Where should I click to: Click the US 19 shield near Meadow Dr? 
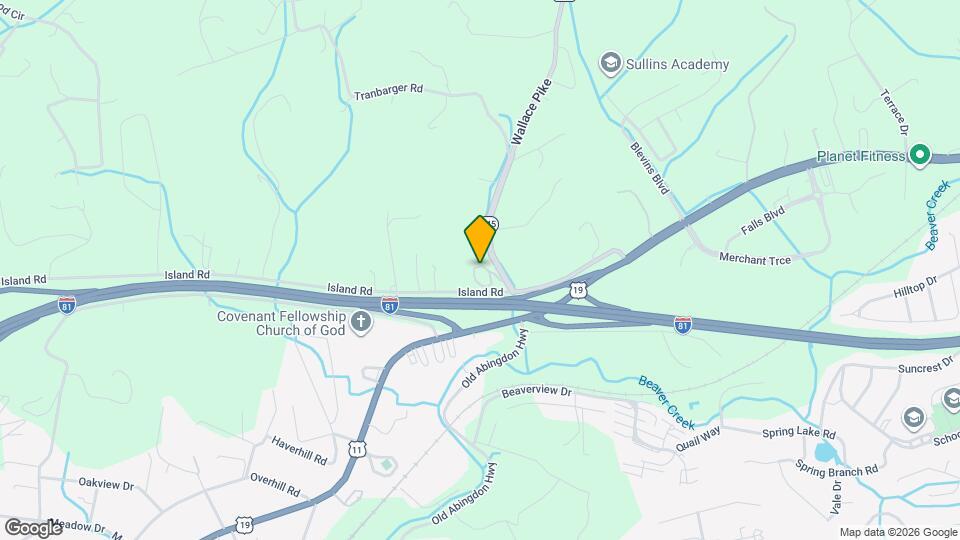pyautogui.click(x=244, y=525)
